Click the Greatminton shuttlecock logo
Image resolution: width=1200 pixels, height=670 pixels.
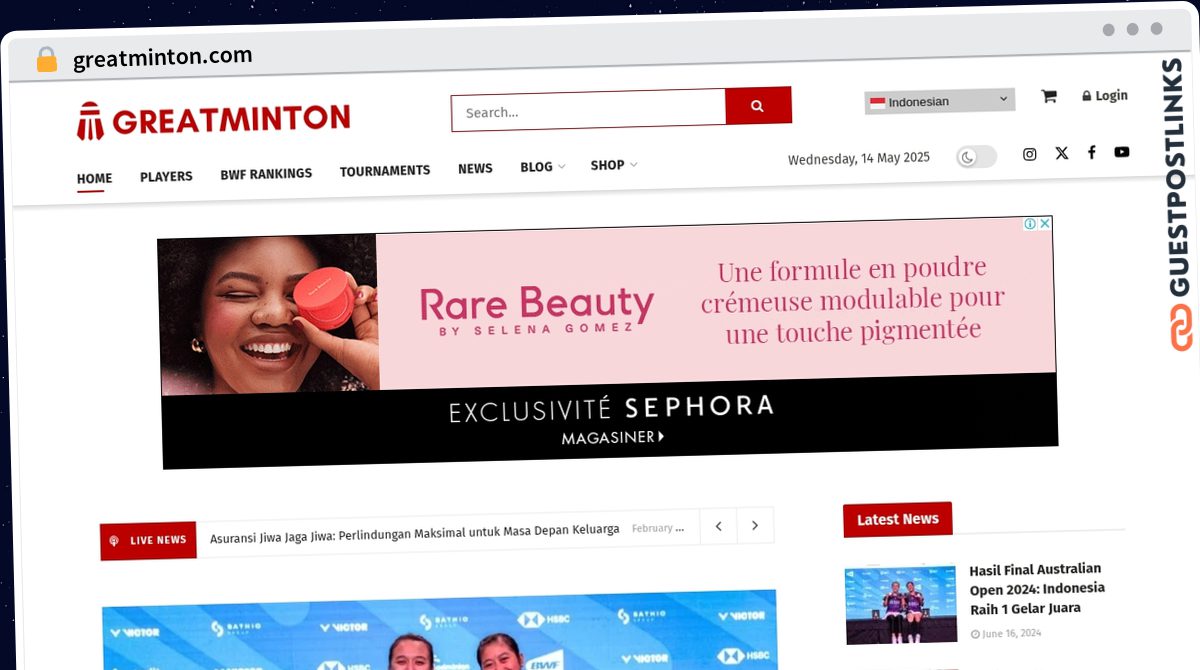(213, 120)
